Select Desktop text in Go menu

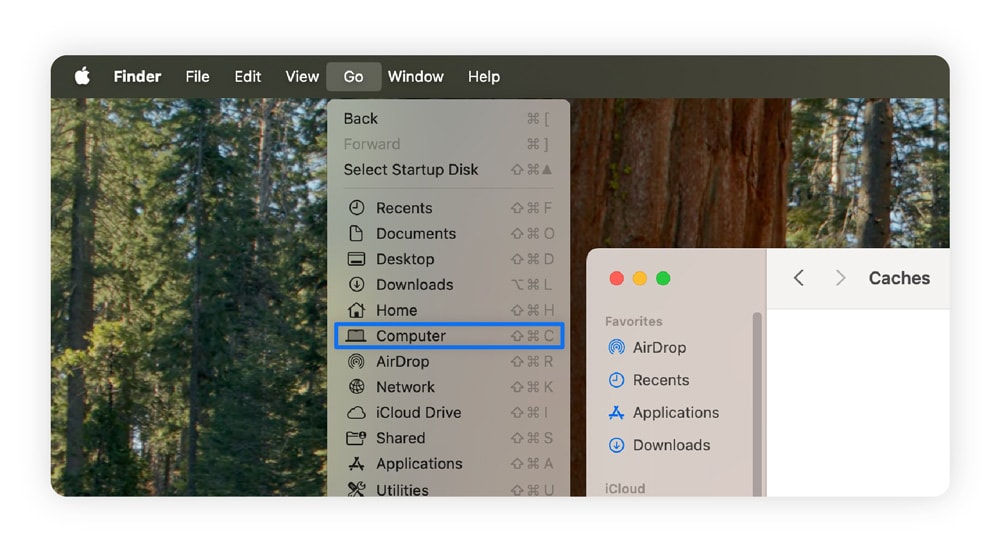pos(405,259)
